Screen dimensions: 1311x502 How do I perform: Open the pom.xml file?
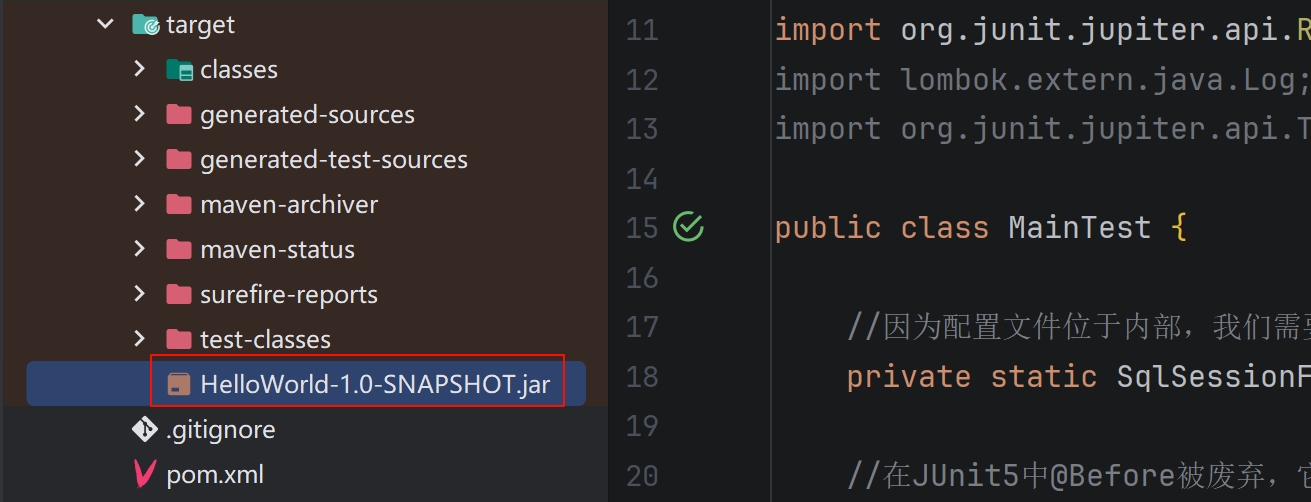coord(215,474)
